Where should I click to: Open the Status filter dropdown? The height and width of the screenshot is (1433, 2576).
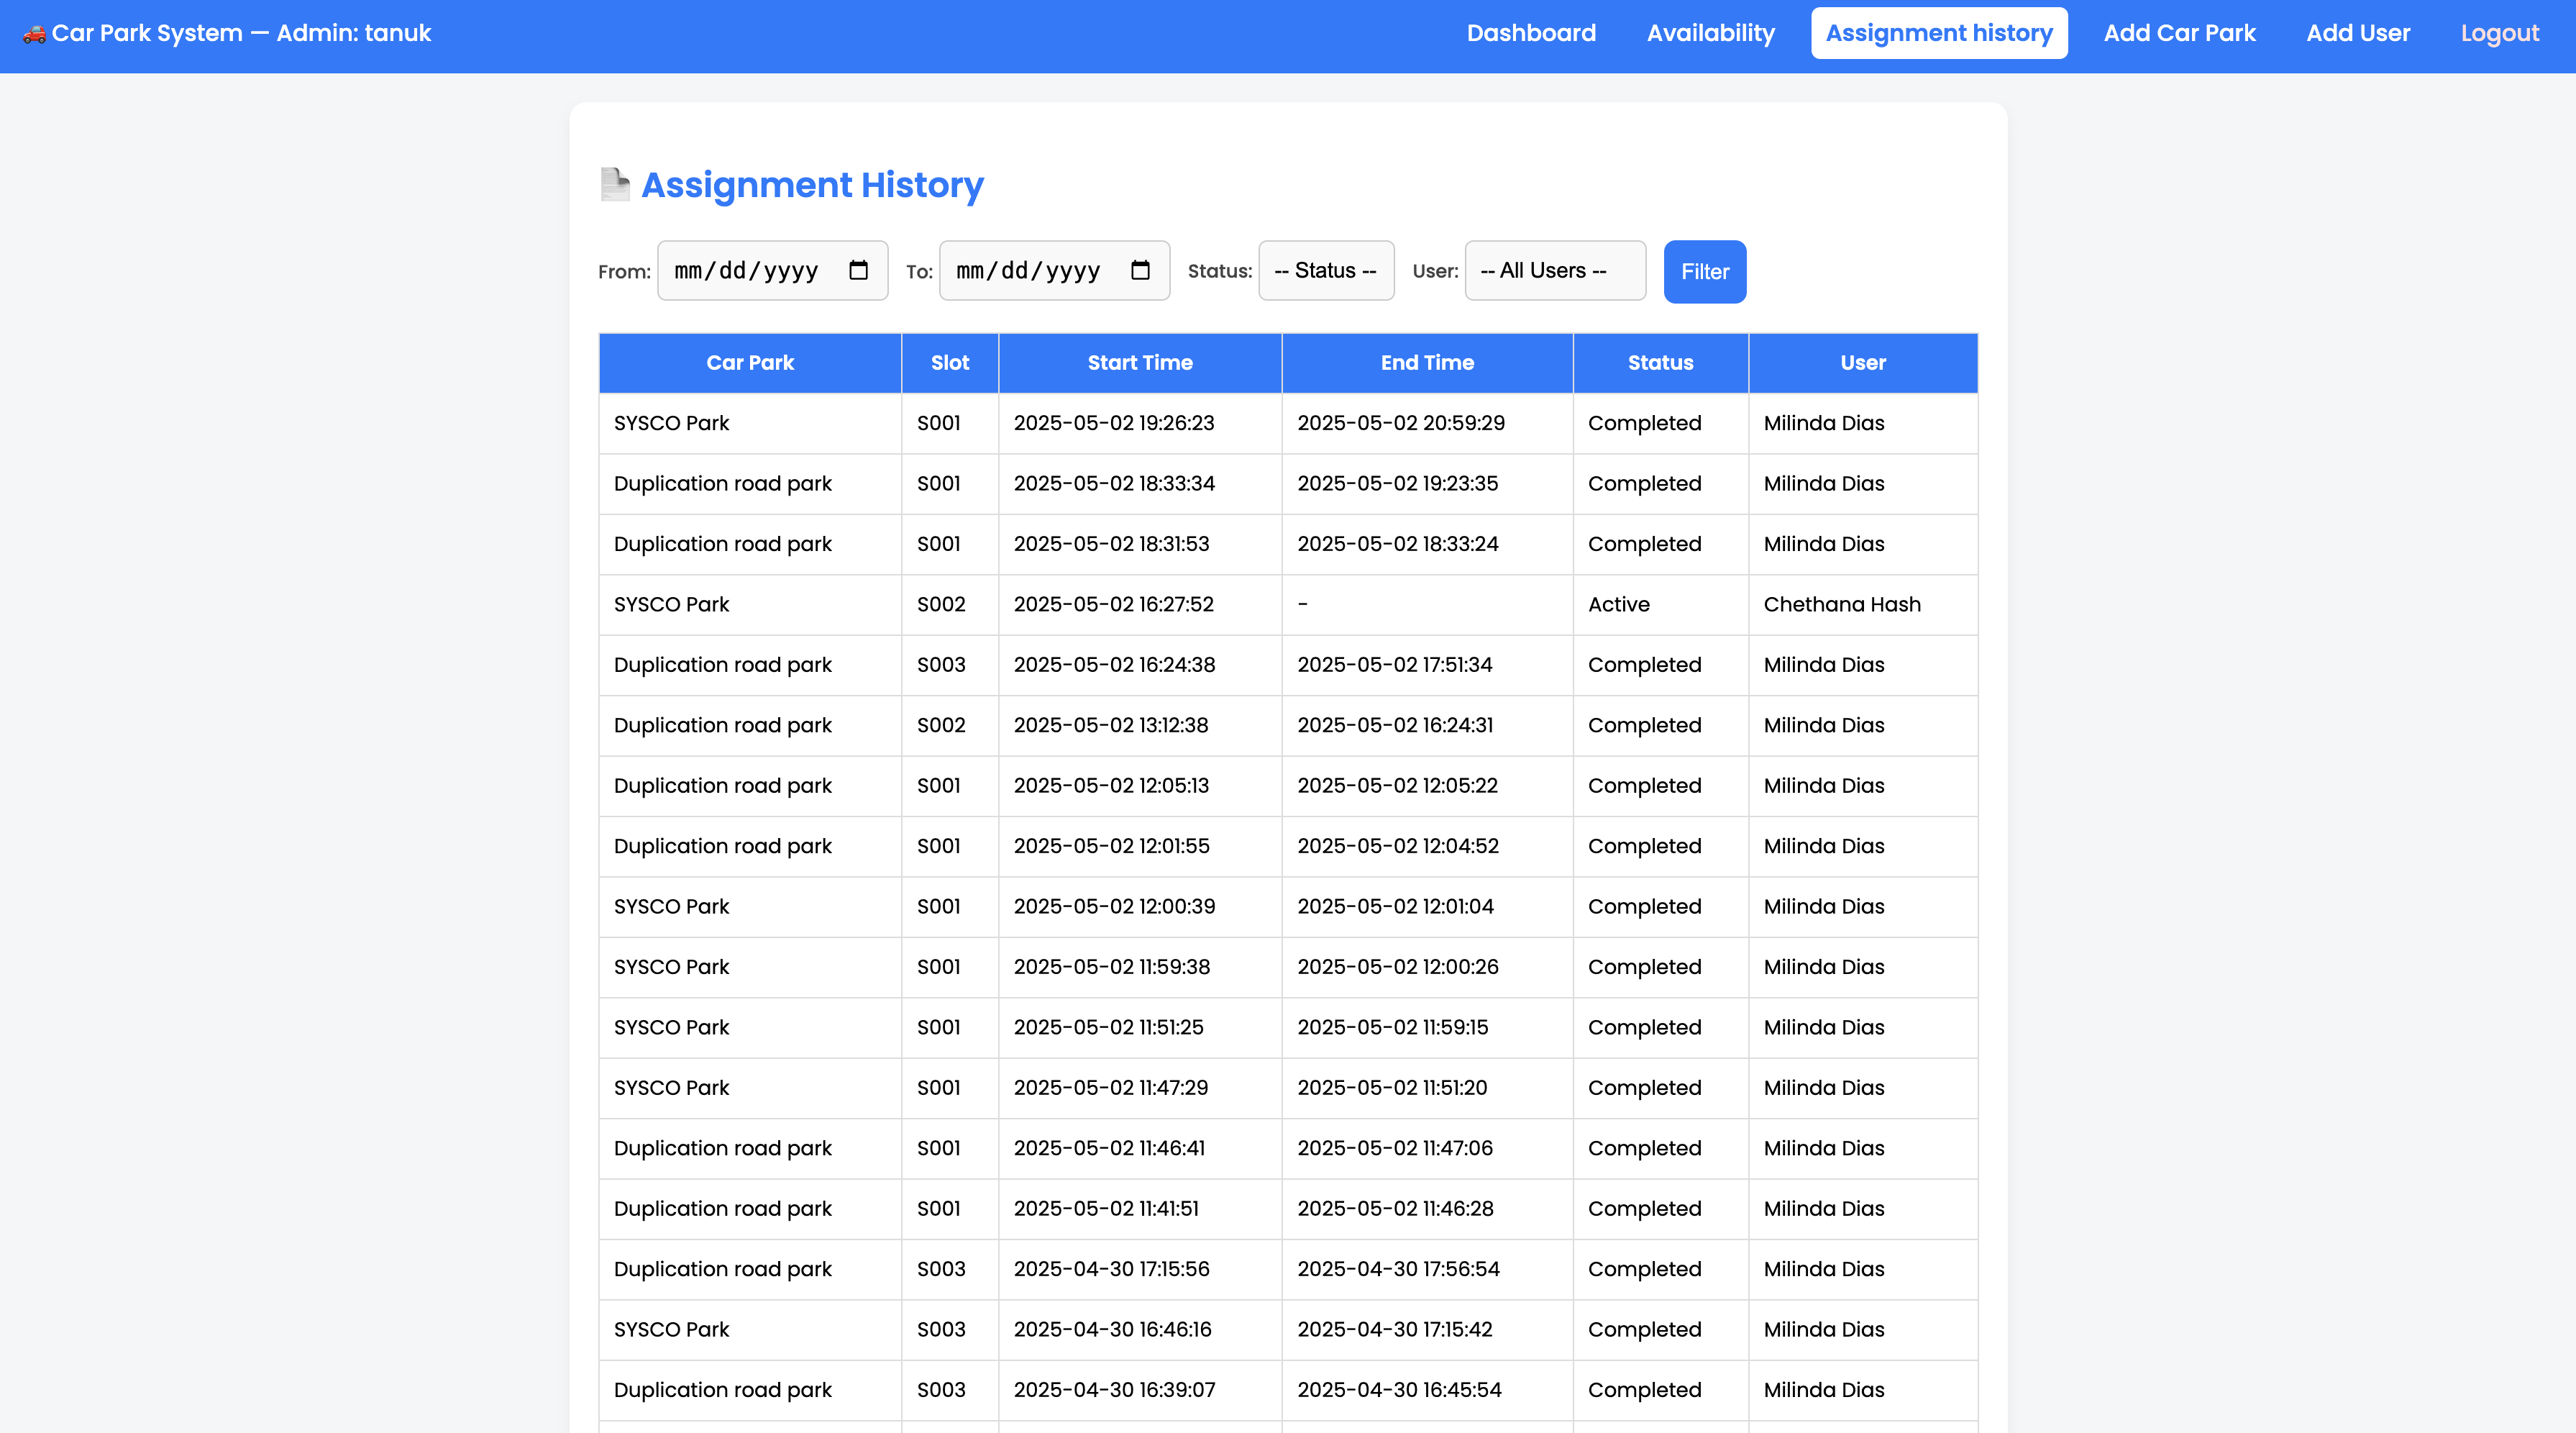[1326, 270]
